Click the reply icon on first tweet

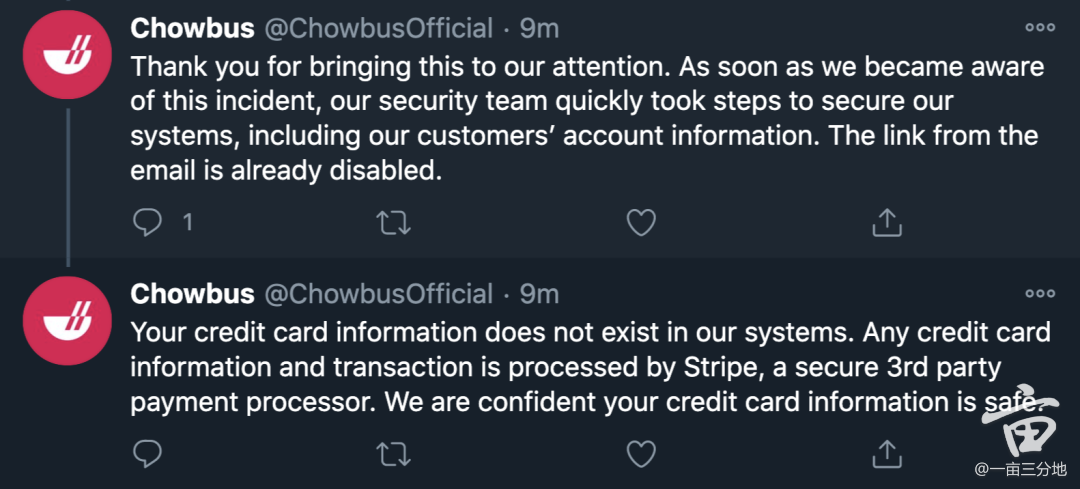pos(146,222)
